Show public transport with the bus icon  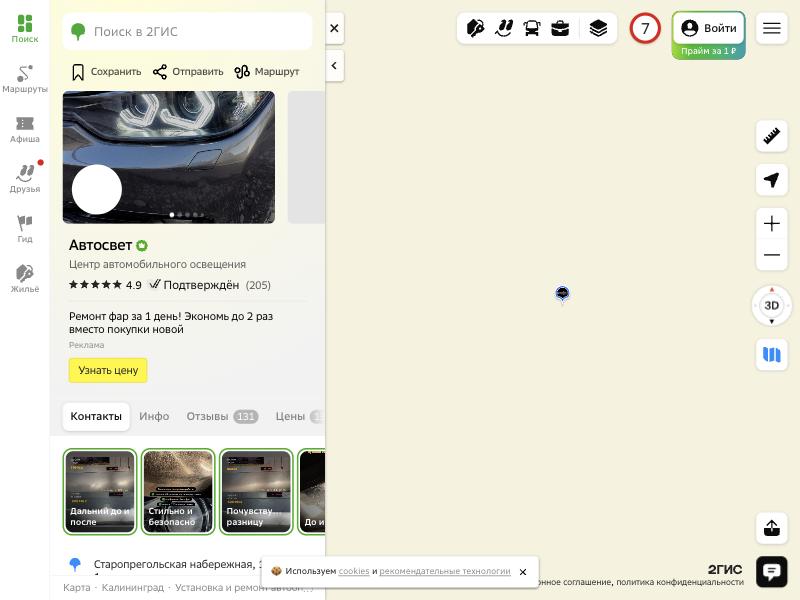532,28
